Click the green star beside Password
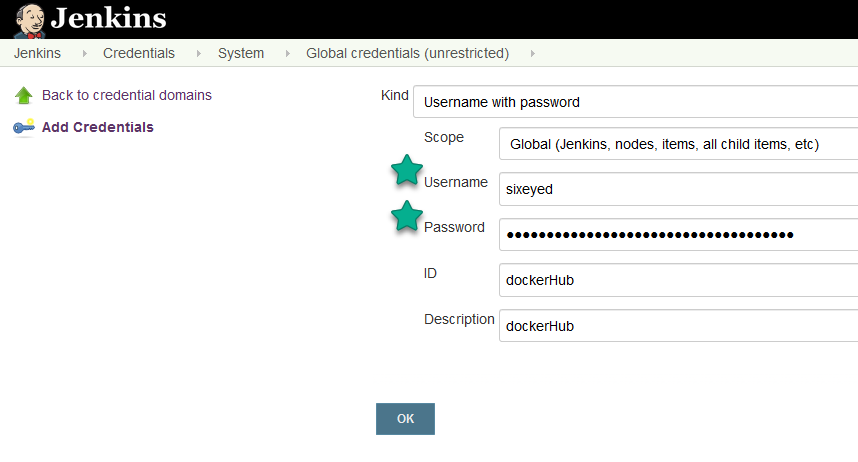This screenshot has width=858, height=462. point(406,215)
